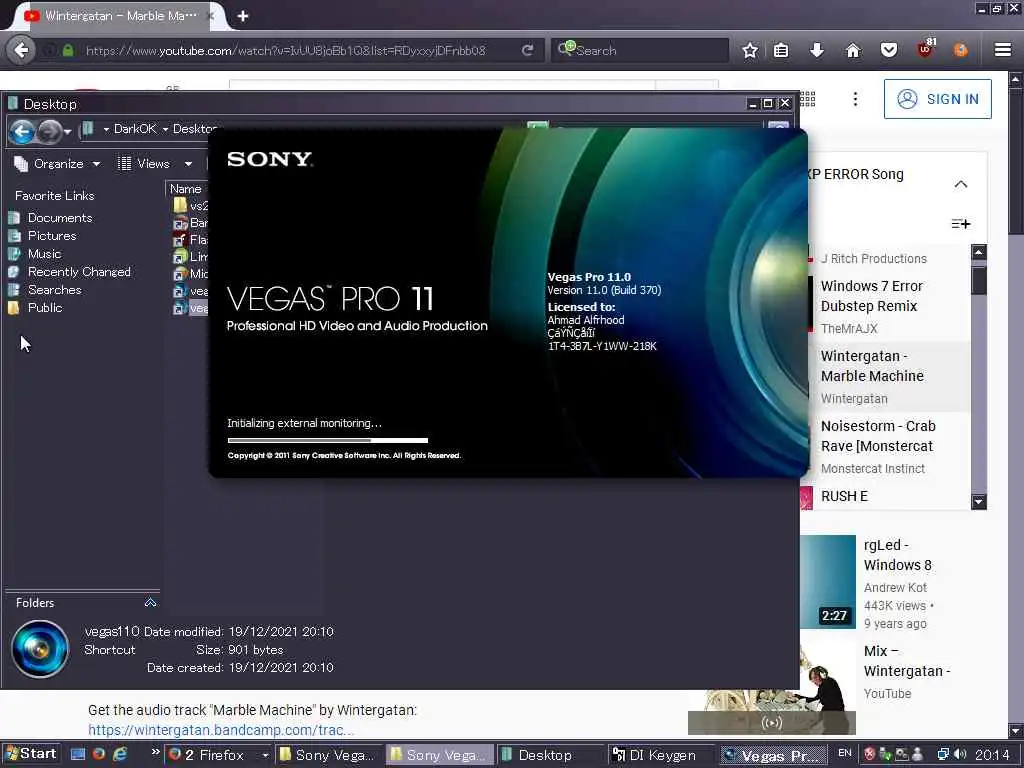
Task: Open the volume speaker tray icon
Action: 960,754
